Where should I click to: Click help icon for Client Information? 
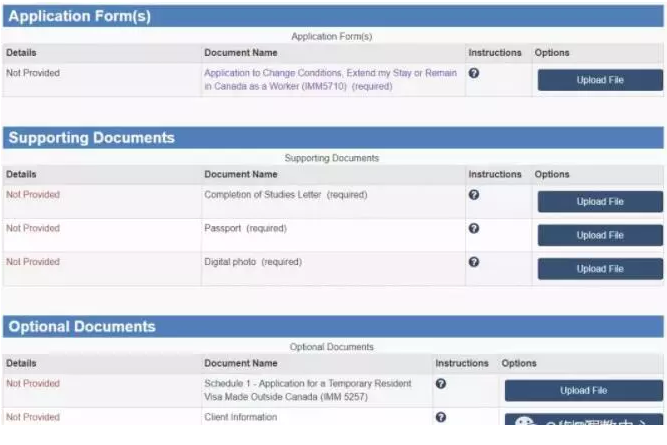tap(441, 418)
